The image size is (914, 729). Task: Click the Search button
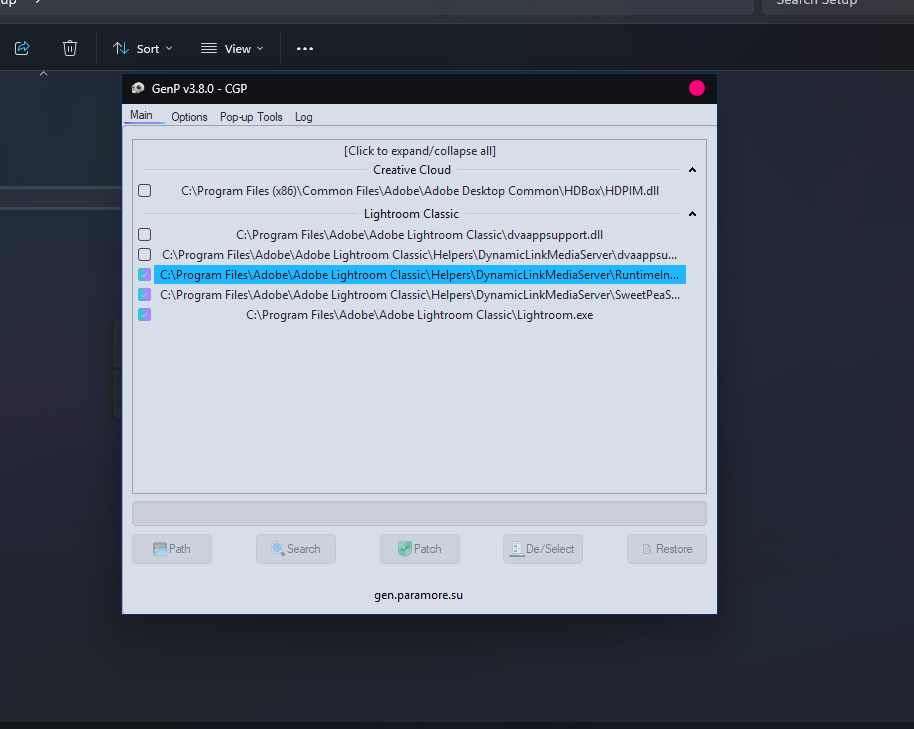click(296, 549)
